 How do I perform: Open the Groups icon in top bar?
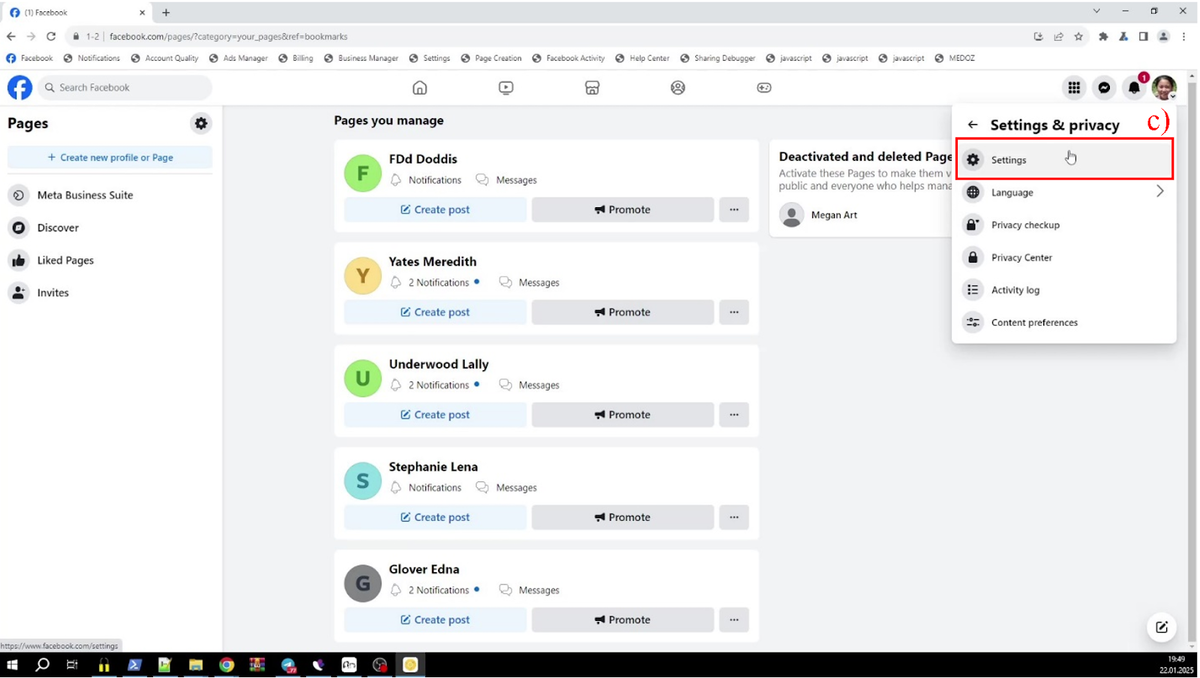678,88
